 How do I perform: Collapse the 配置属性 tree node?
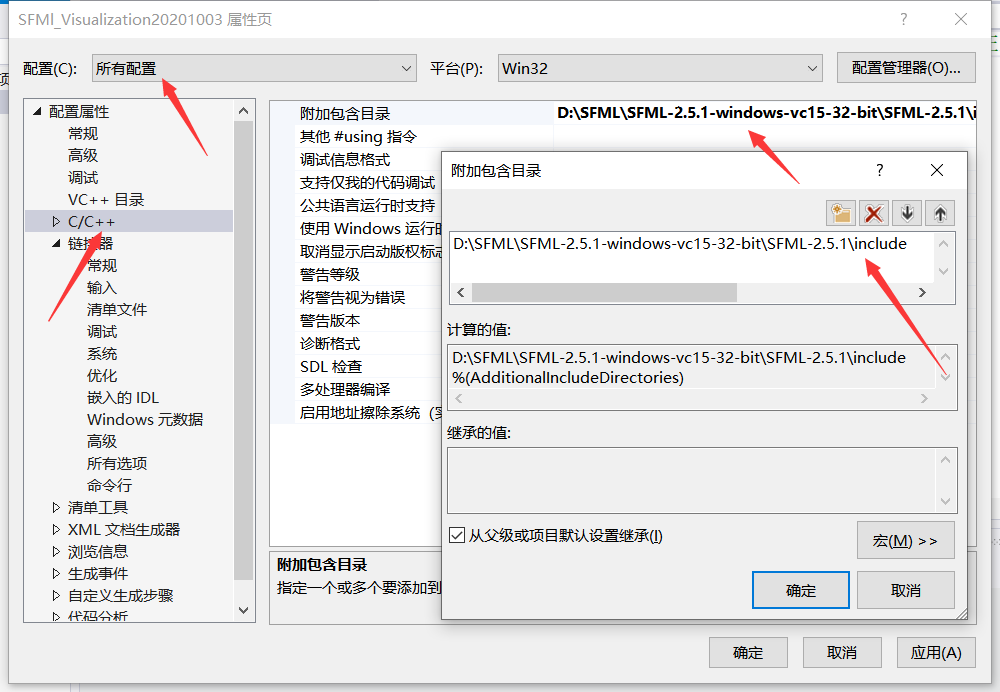(x=37, y=112)
